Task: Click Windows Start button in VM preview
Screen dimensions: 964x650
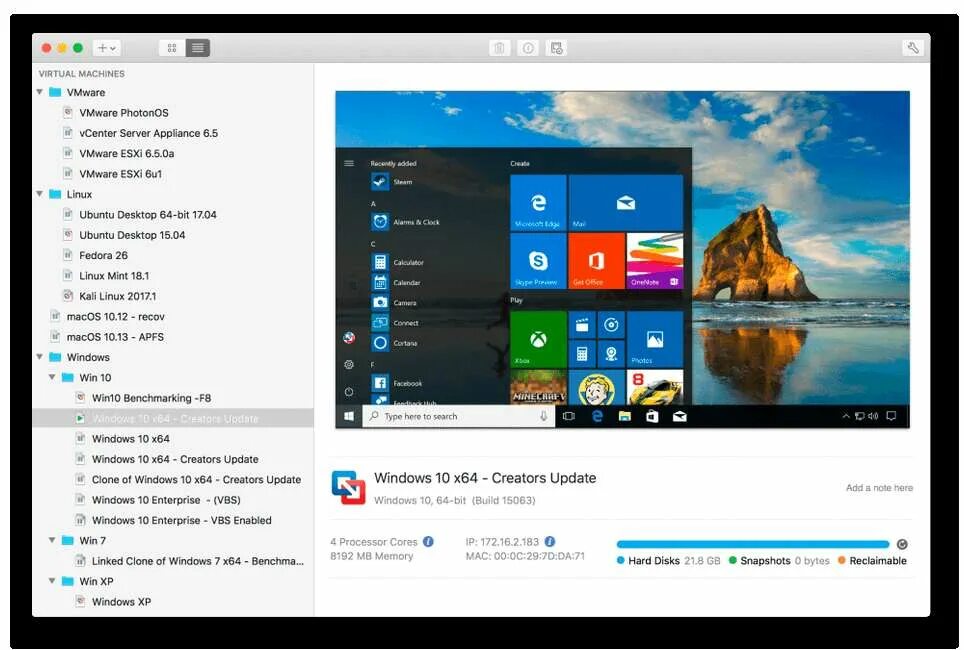Action: click(x=349, y=416)
